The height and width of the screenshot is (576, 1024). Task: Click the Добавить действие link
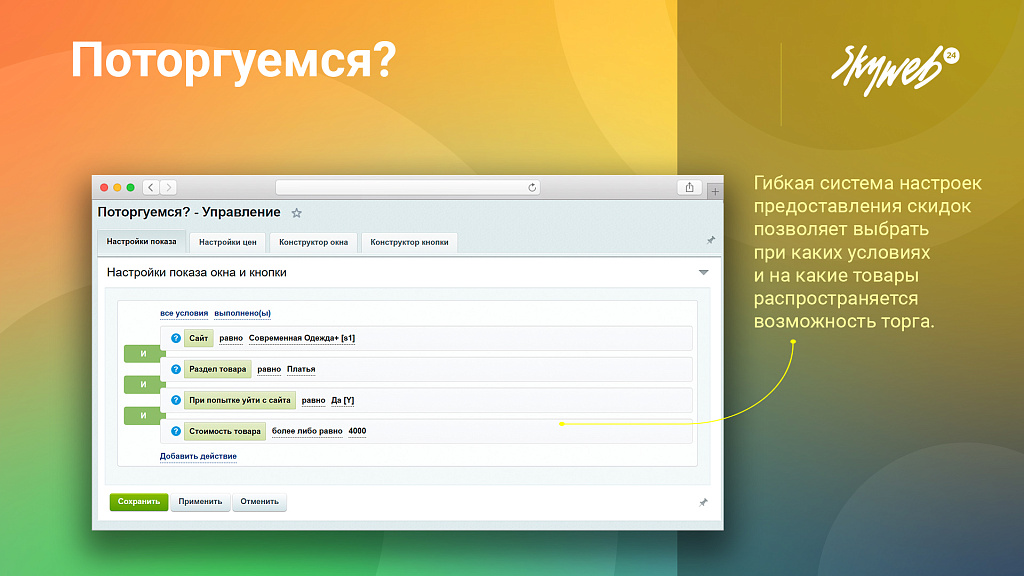[x=197, y=455]
